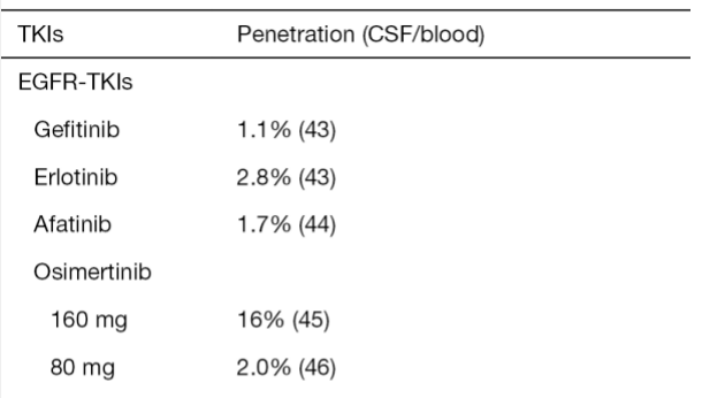Open reference (43) next to Gefitinib 1.1%
702x399 pixels.
click(x=317, y=130)
